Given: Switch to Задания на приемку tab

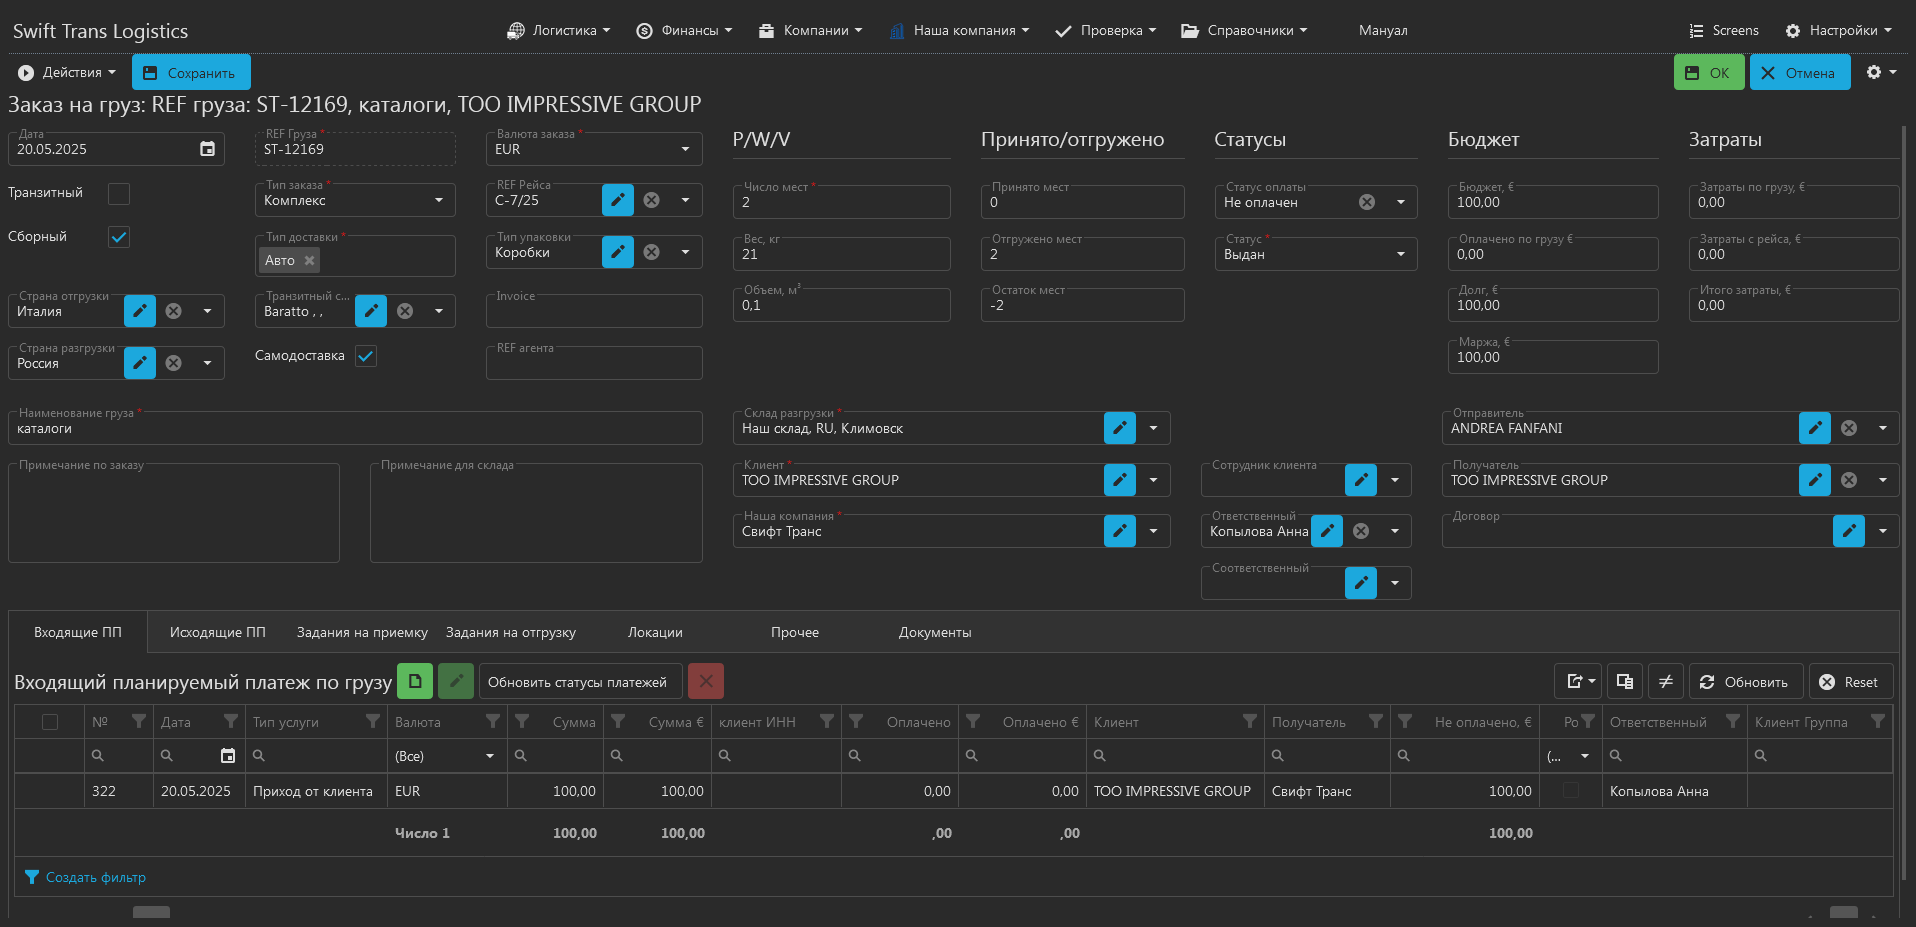Looking at the screenshot, I should click(x=362, y=632).
